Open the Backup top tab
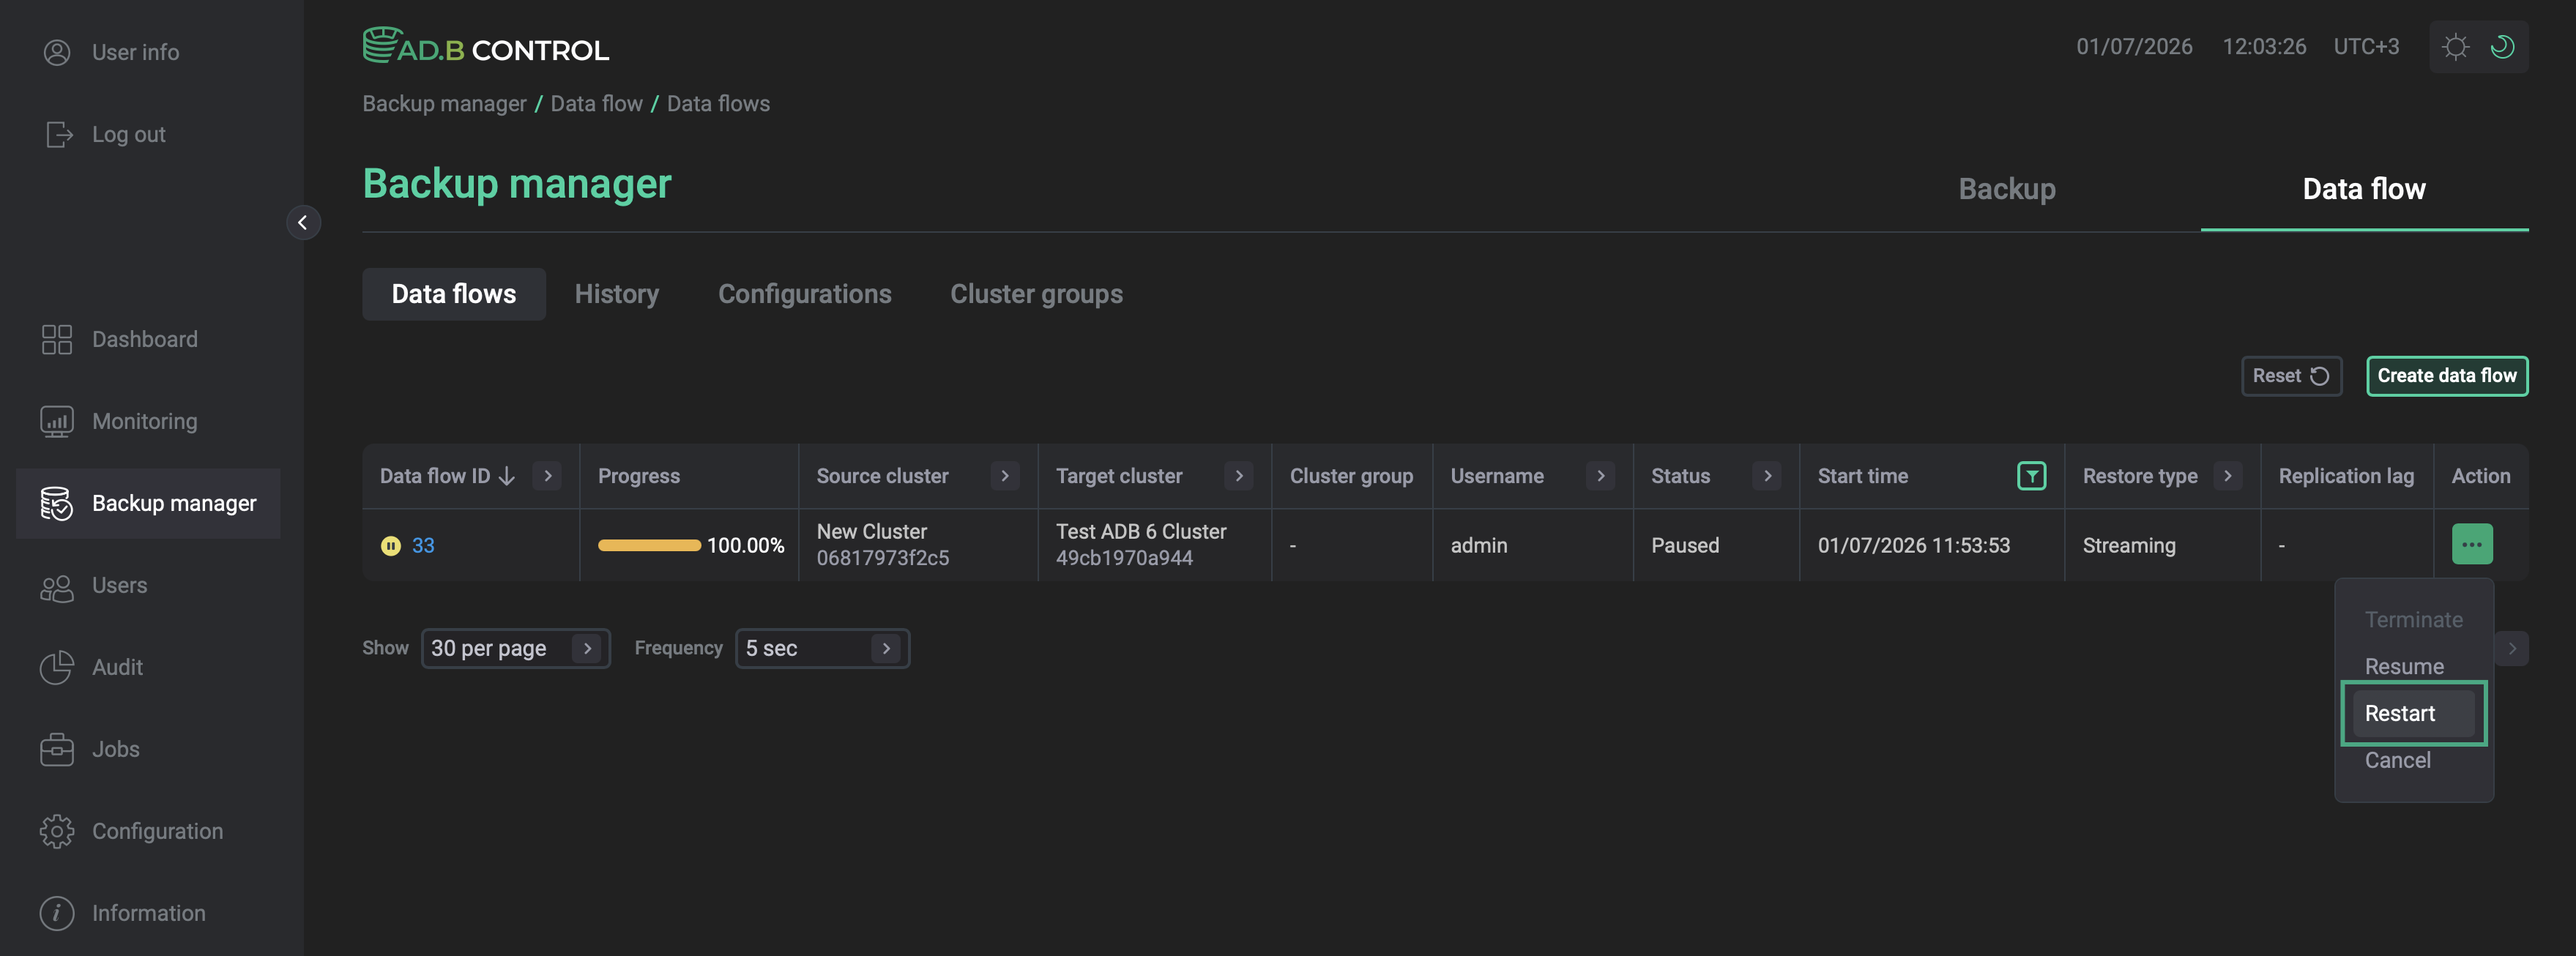The height and width of the screenshot is (956, 2576). click(x=2006, y=189)
